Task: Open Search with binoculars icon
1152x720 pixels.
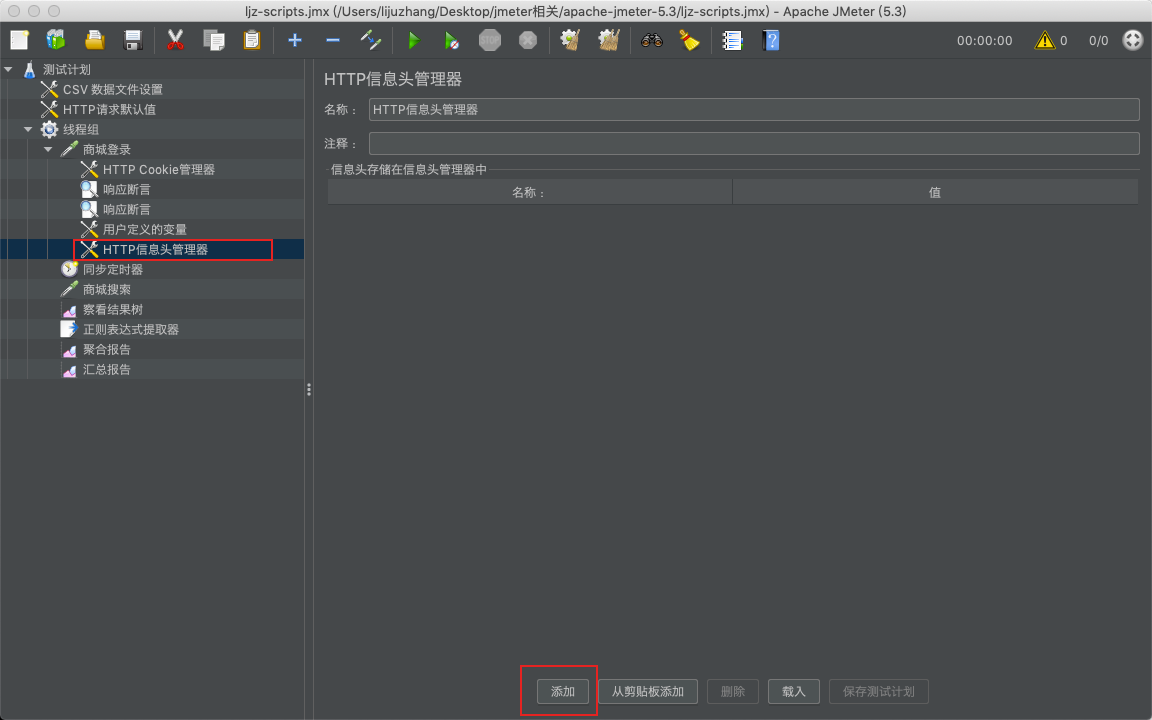Action: point(652,40)
